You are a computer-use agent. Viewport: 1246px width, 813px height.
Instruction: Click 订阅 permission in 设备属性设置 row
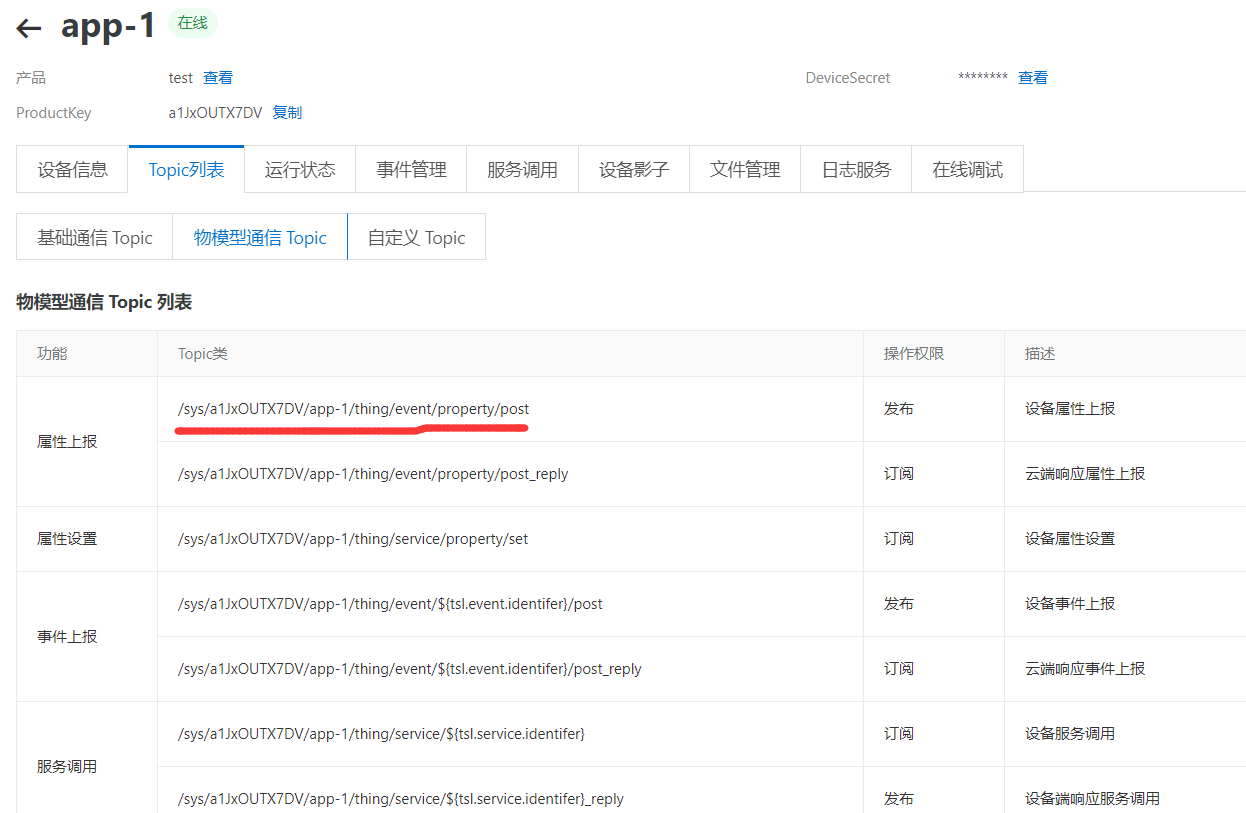898,538
